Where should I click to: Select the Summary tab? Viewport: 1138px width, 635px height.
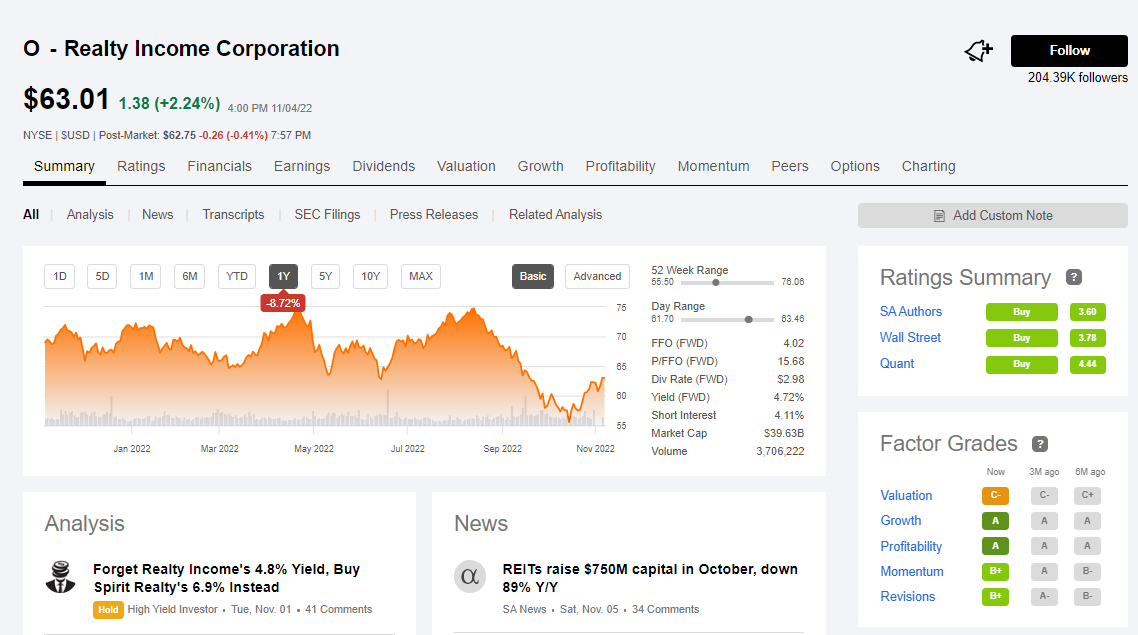64,166
